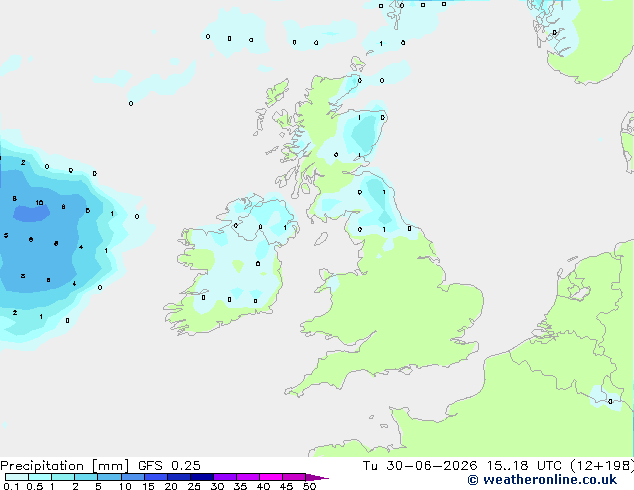Choose the 30–35 mm purple legend swatch
Screen dimensions: 634x490
[224, 477]
